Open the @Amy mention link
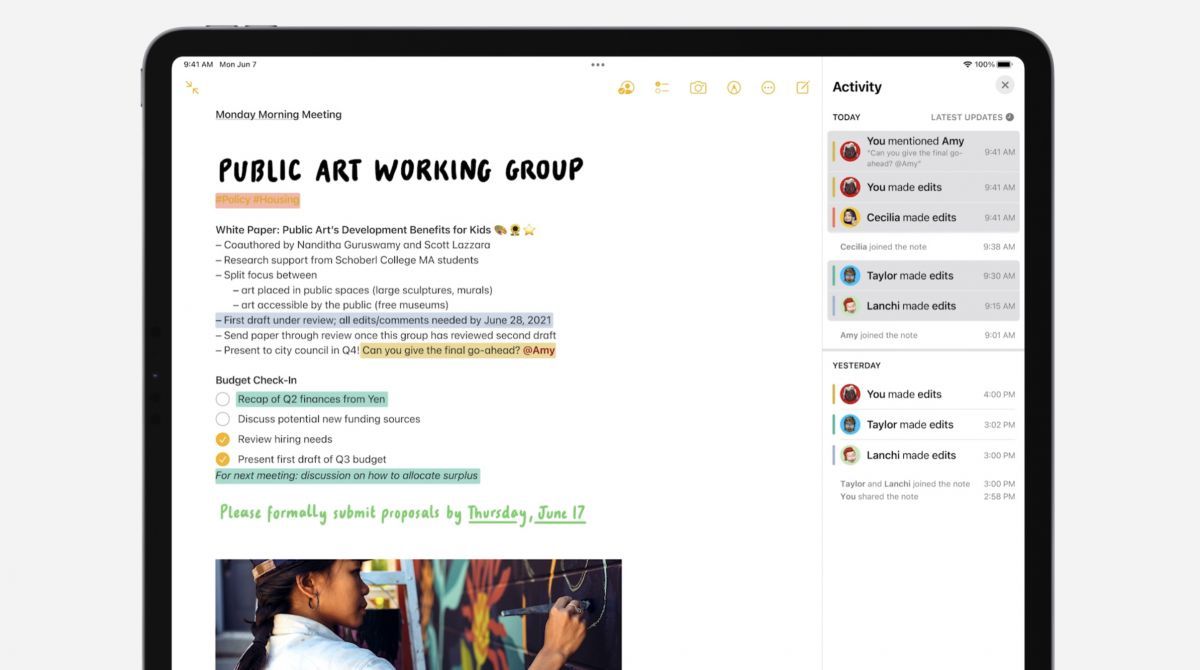The width and height of the screenshot is (1200, 670). click(538, 351)
